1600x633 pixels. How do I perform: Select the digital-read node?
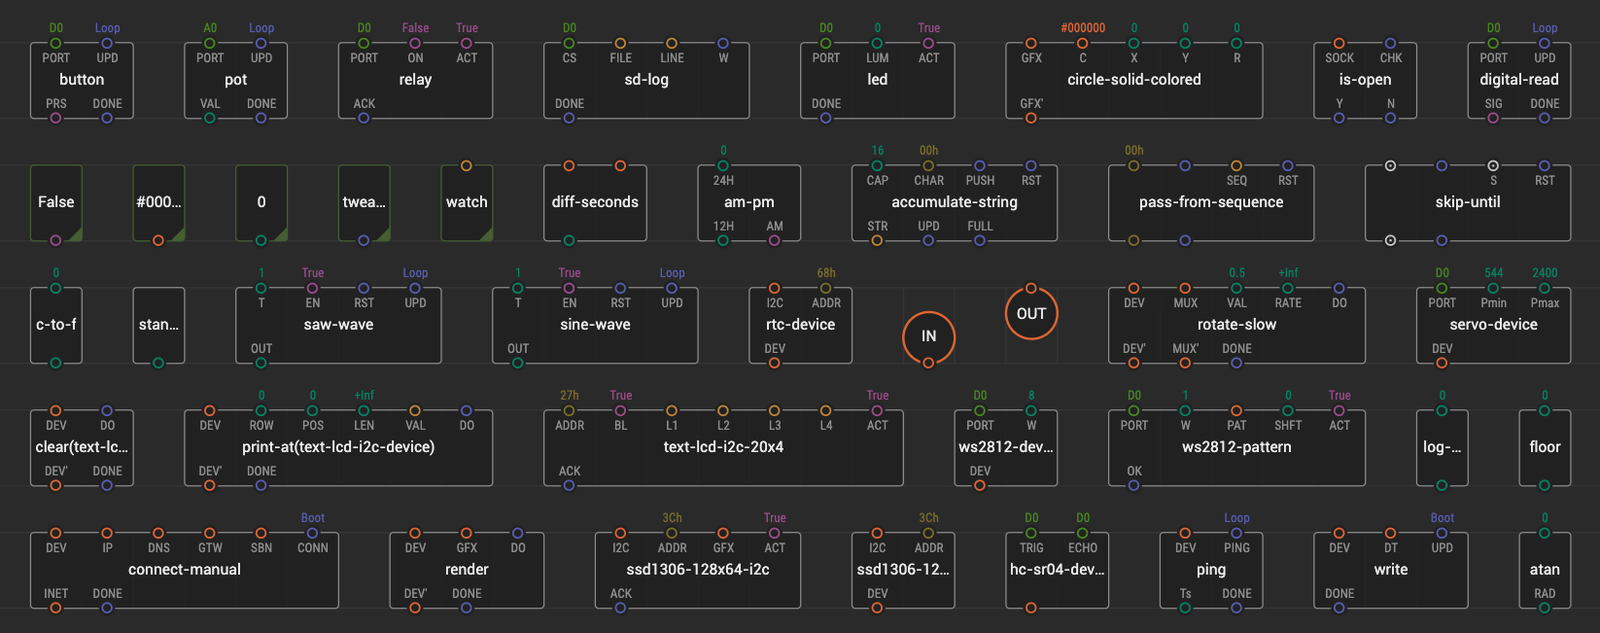tap(1519, 80)
